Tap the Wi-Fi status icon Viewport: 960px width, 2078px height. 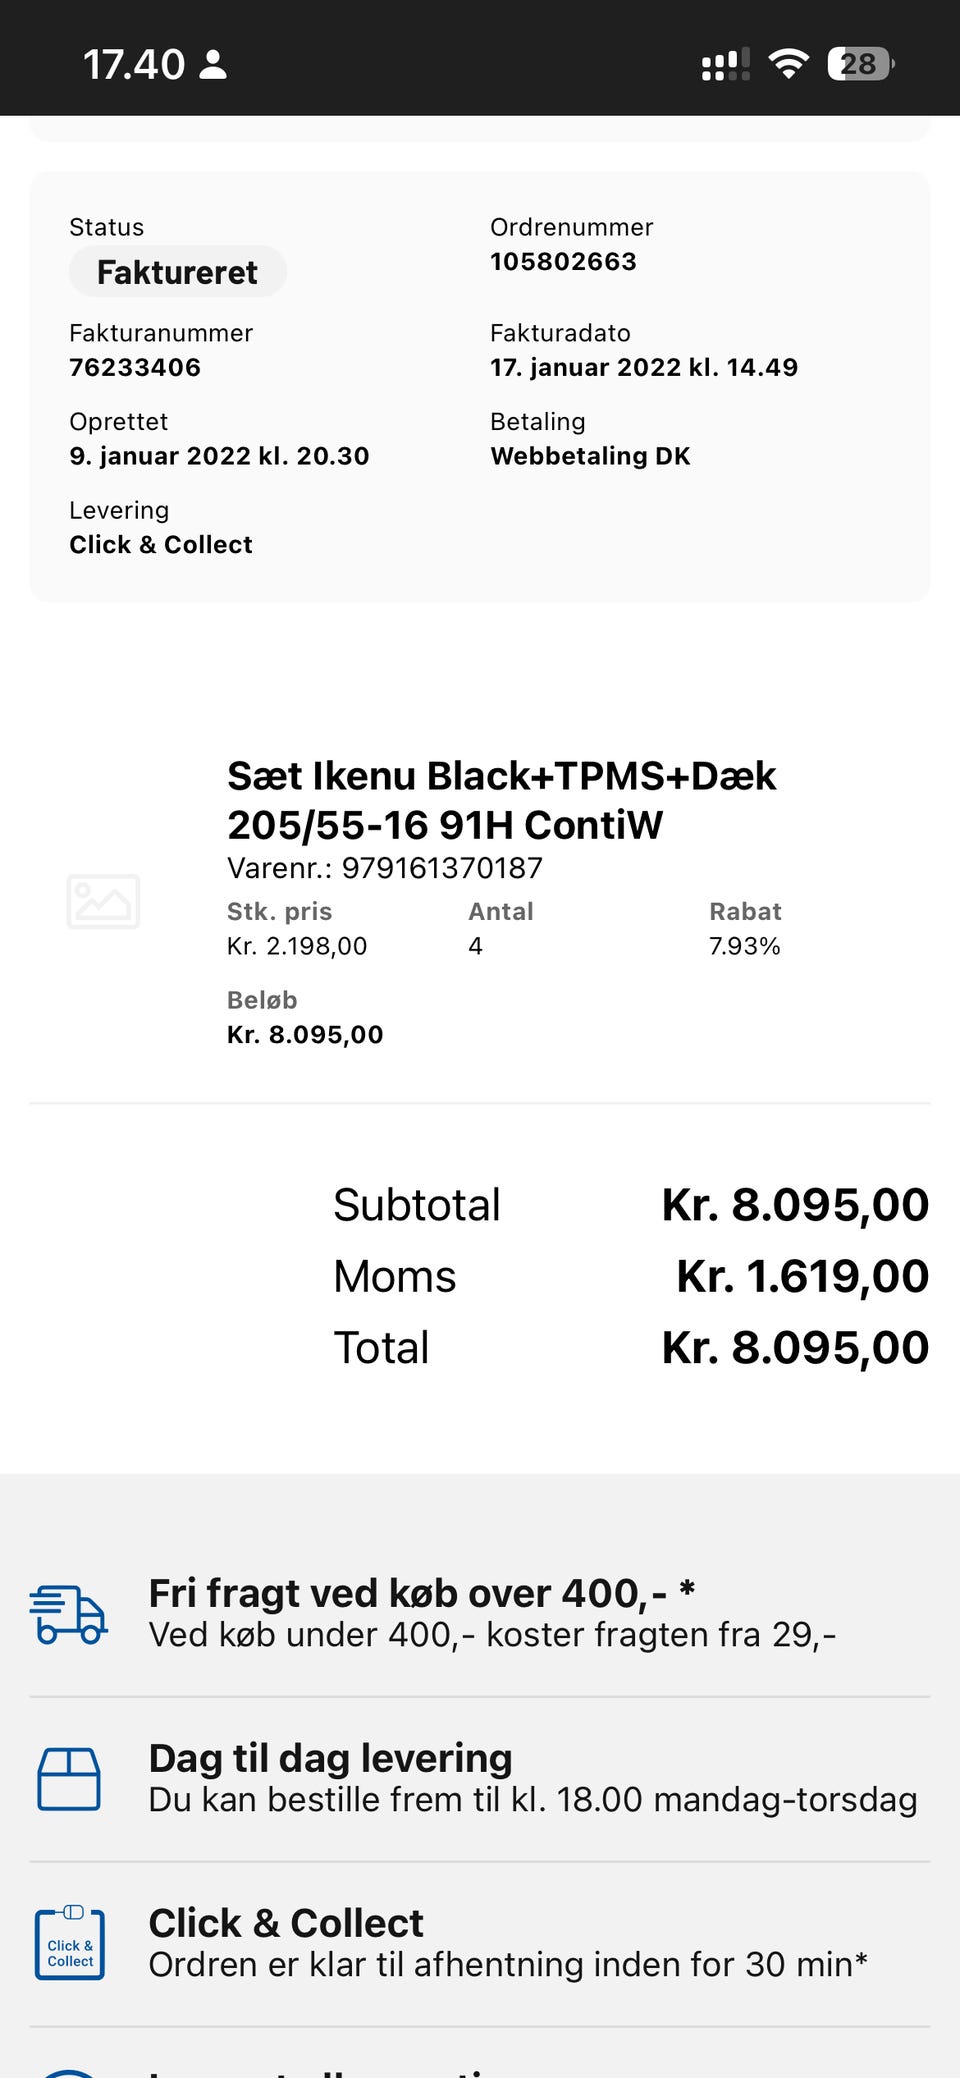pyautogui.click(x=788, y=65)
